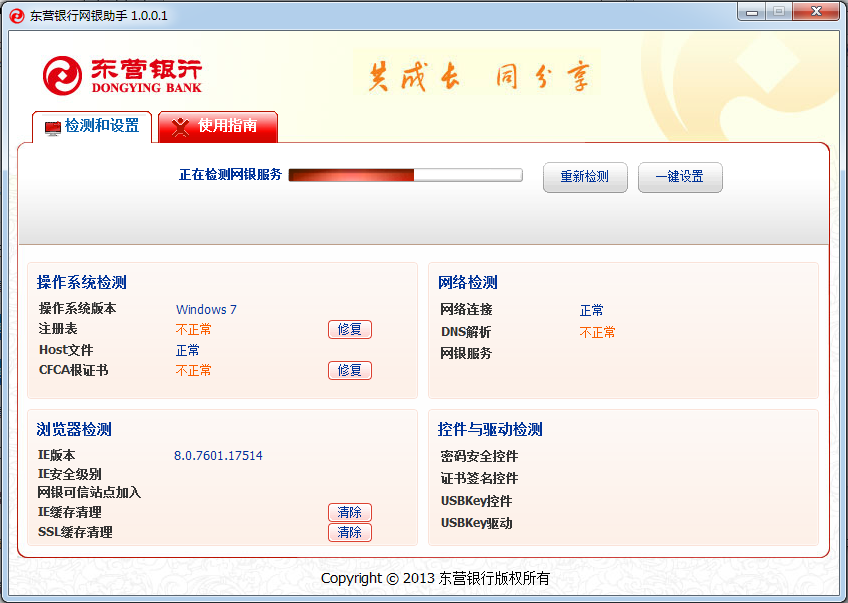Screen dimensions: 848x603
Task: Click 清除 button for SSL缓存清理
Action: [350, 532]
